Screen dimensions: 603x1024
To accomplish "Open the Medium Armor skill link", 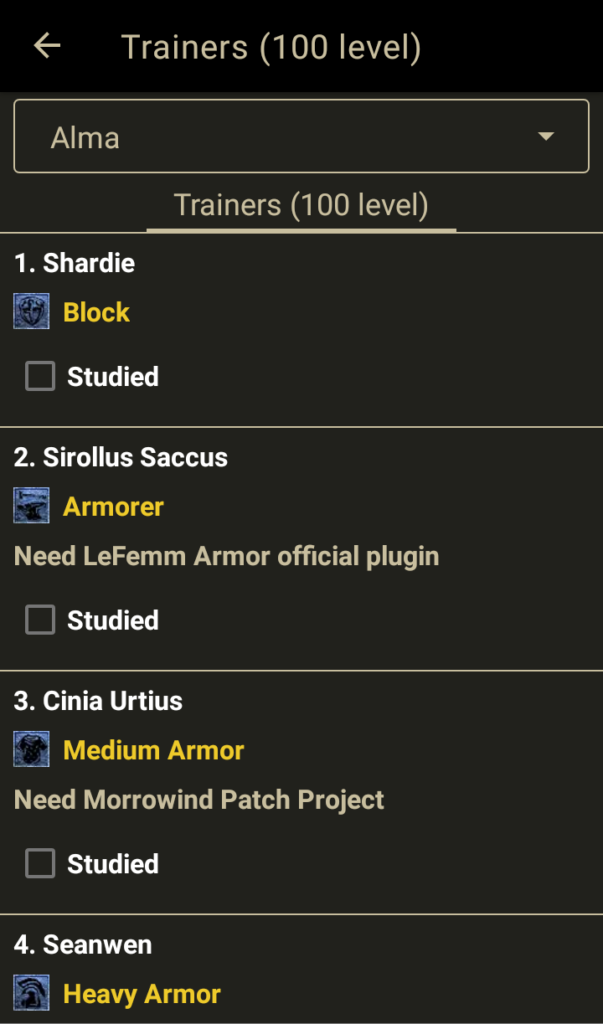I will click(153, 750).
